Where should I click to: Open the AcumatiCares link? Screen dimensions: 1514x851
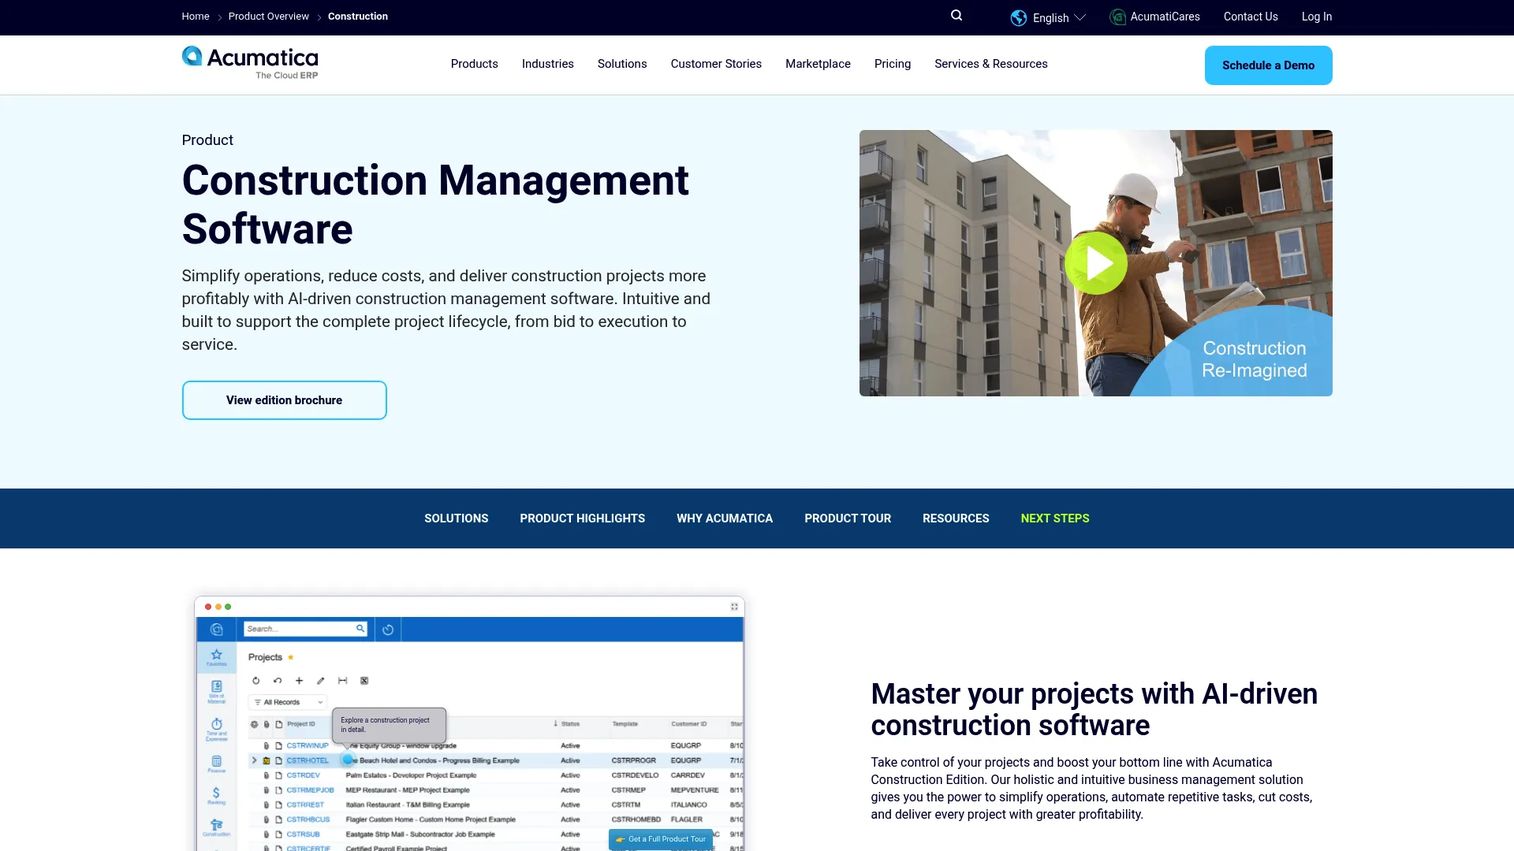point(1165,17)
